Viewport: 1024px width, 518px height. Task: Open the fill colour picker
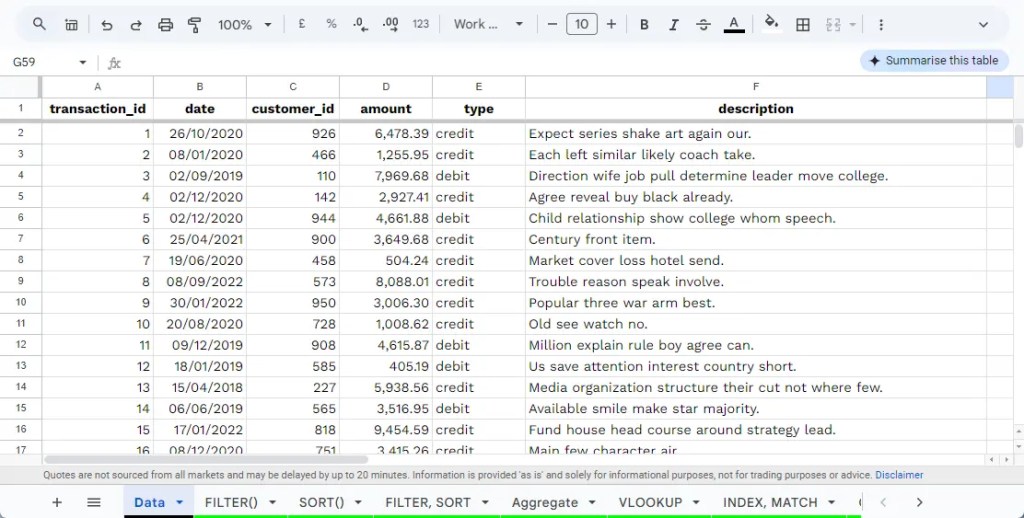click(x=770, y=24)
